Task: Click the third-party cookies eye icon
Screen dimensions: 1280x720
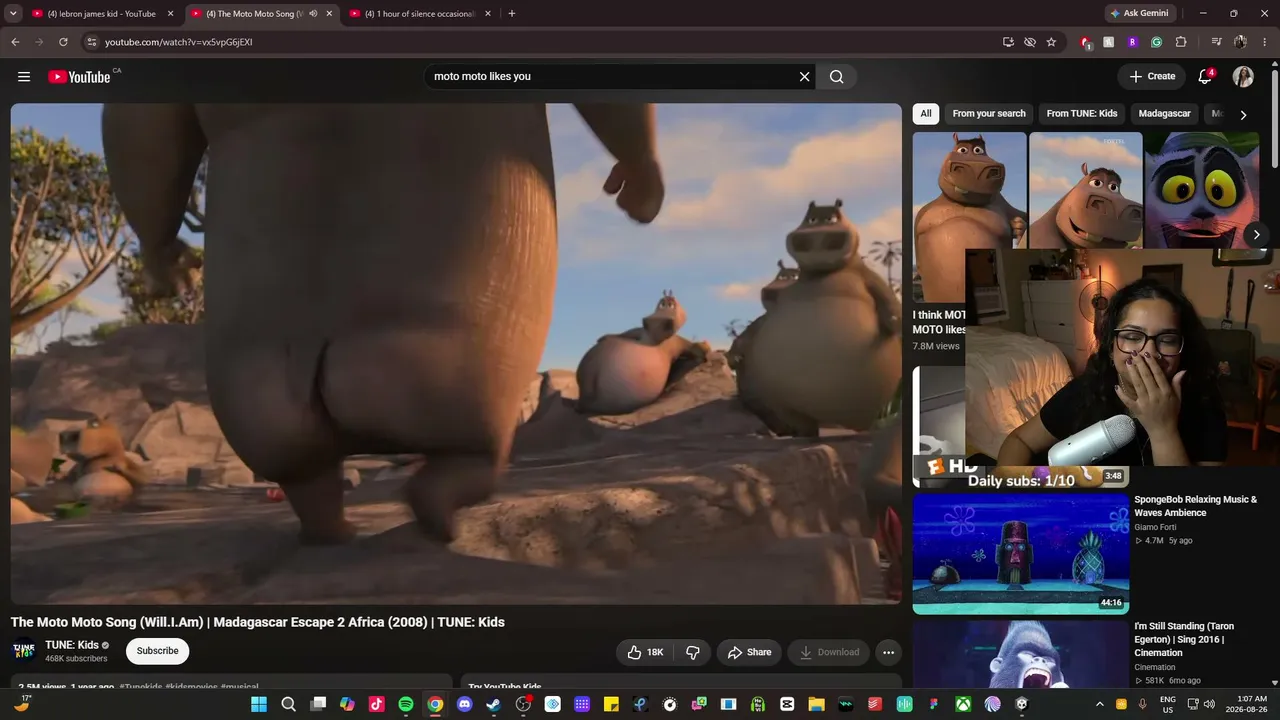Action: [1030, 42]
